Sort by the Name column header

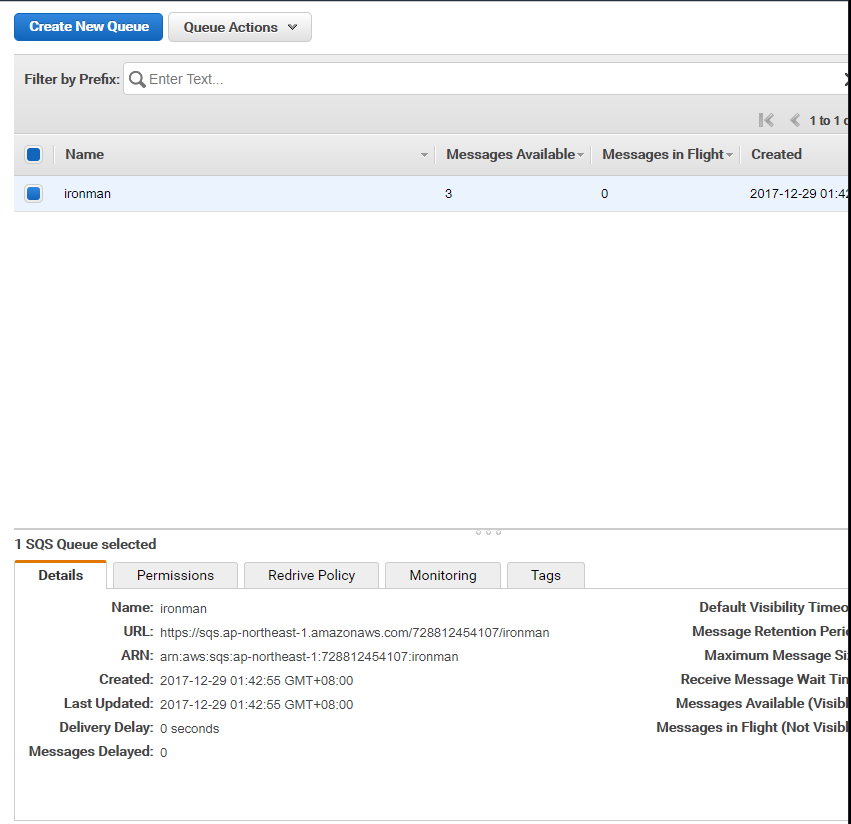click(x=85, y=154)
